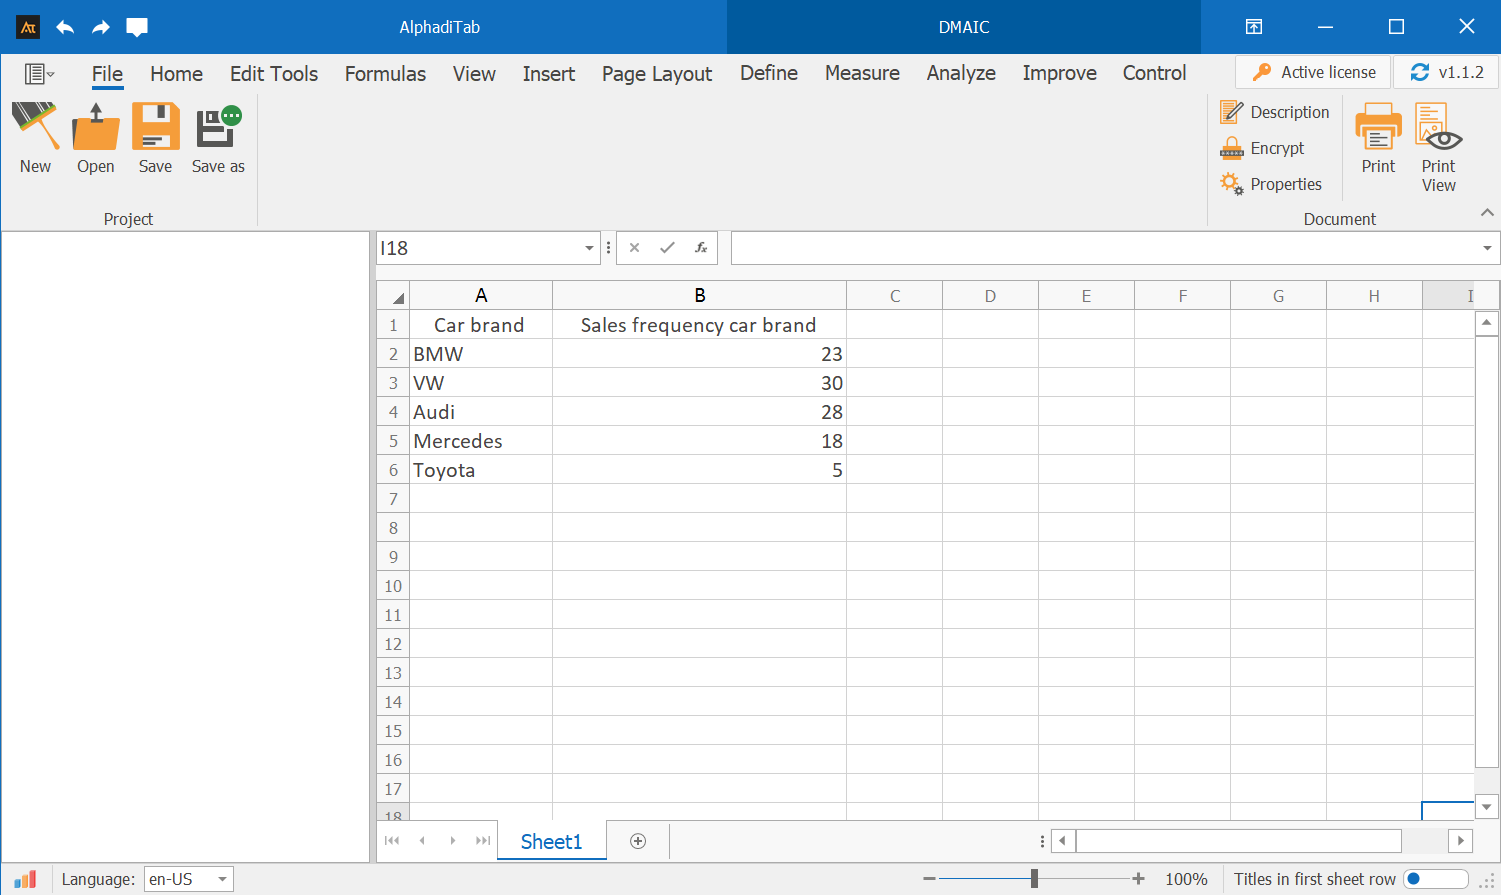The image size is (1501, 895).
Task: Click the Print icon
Action: tap(1378, 128)
